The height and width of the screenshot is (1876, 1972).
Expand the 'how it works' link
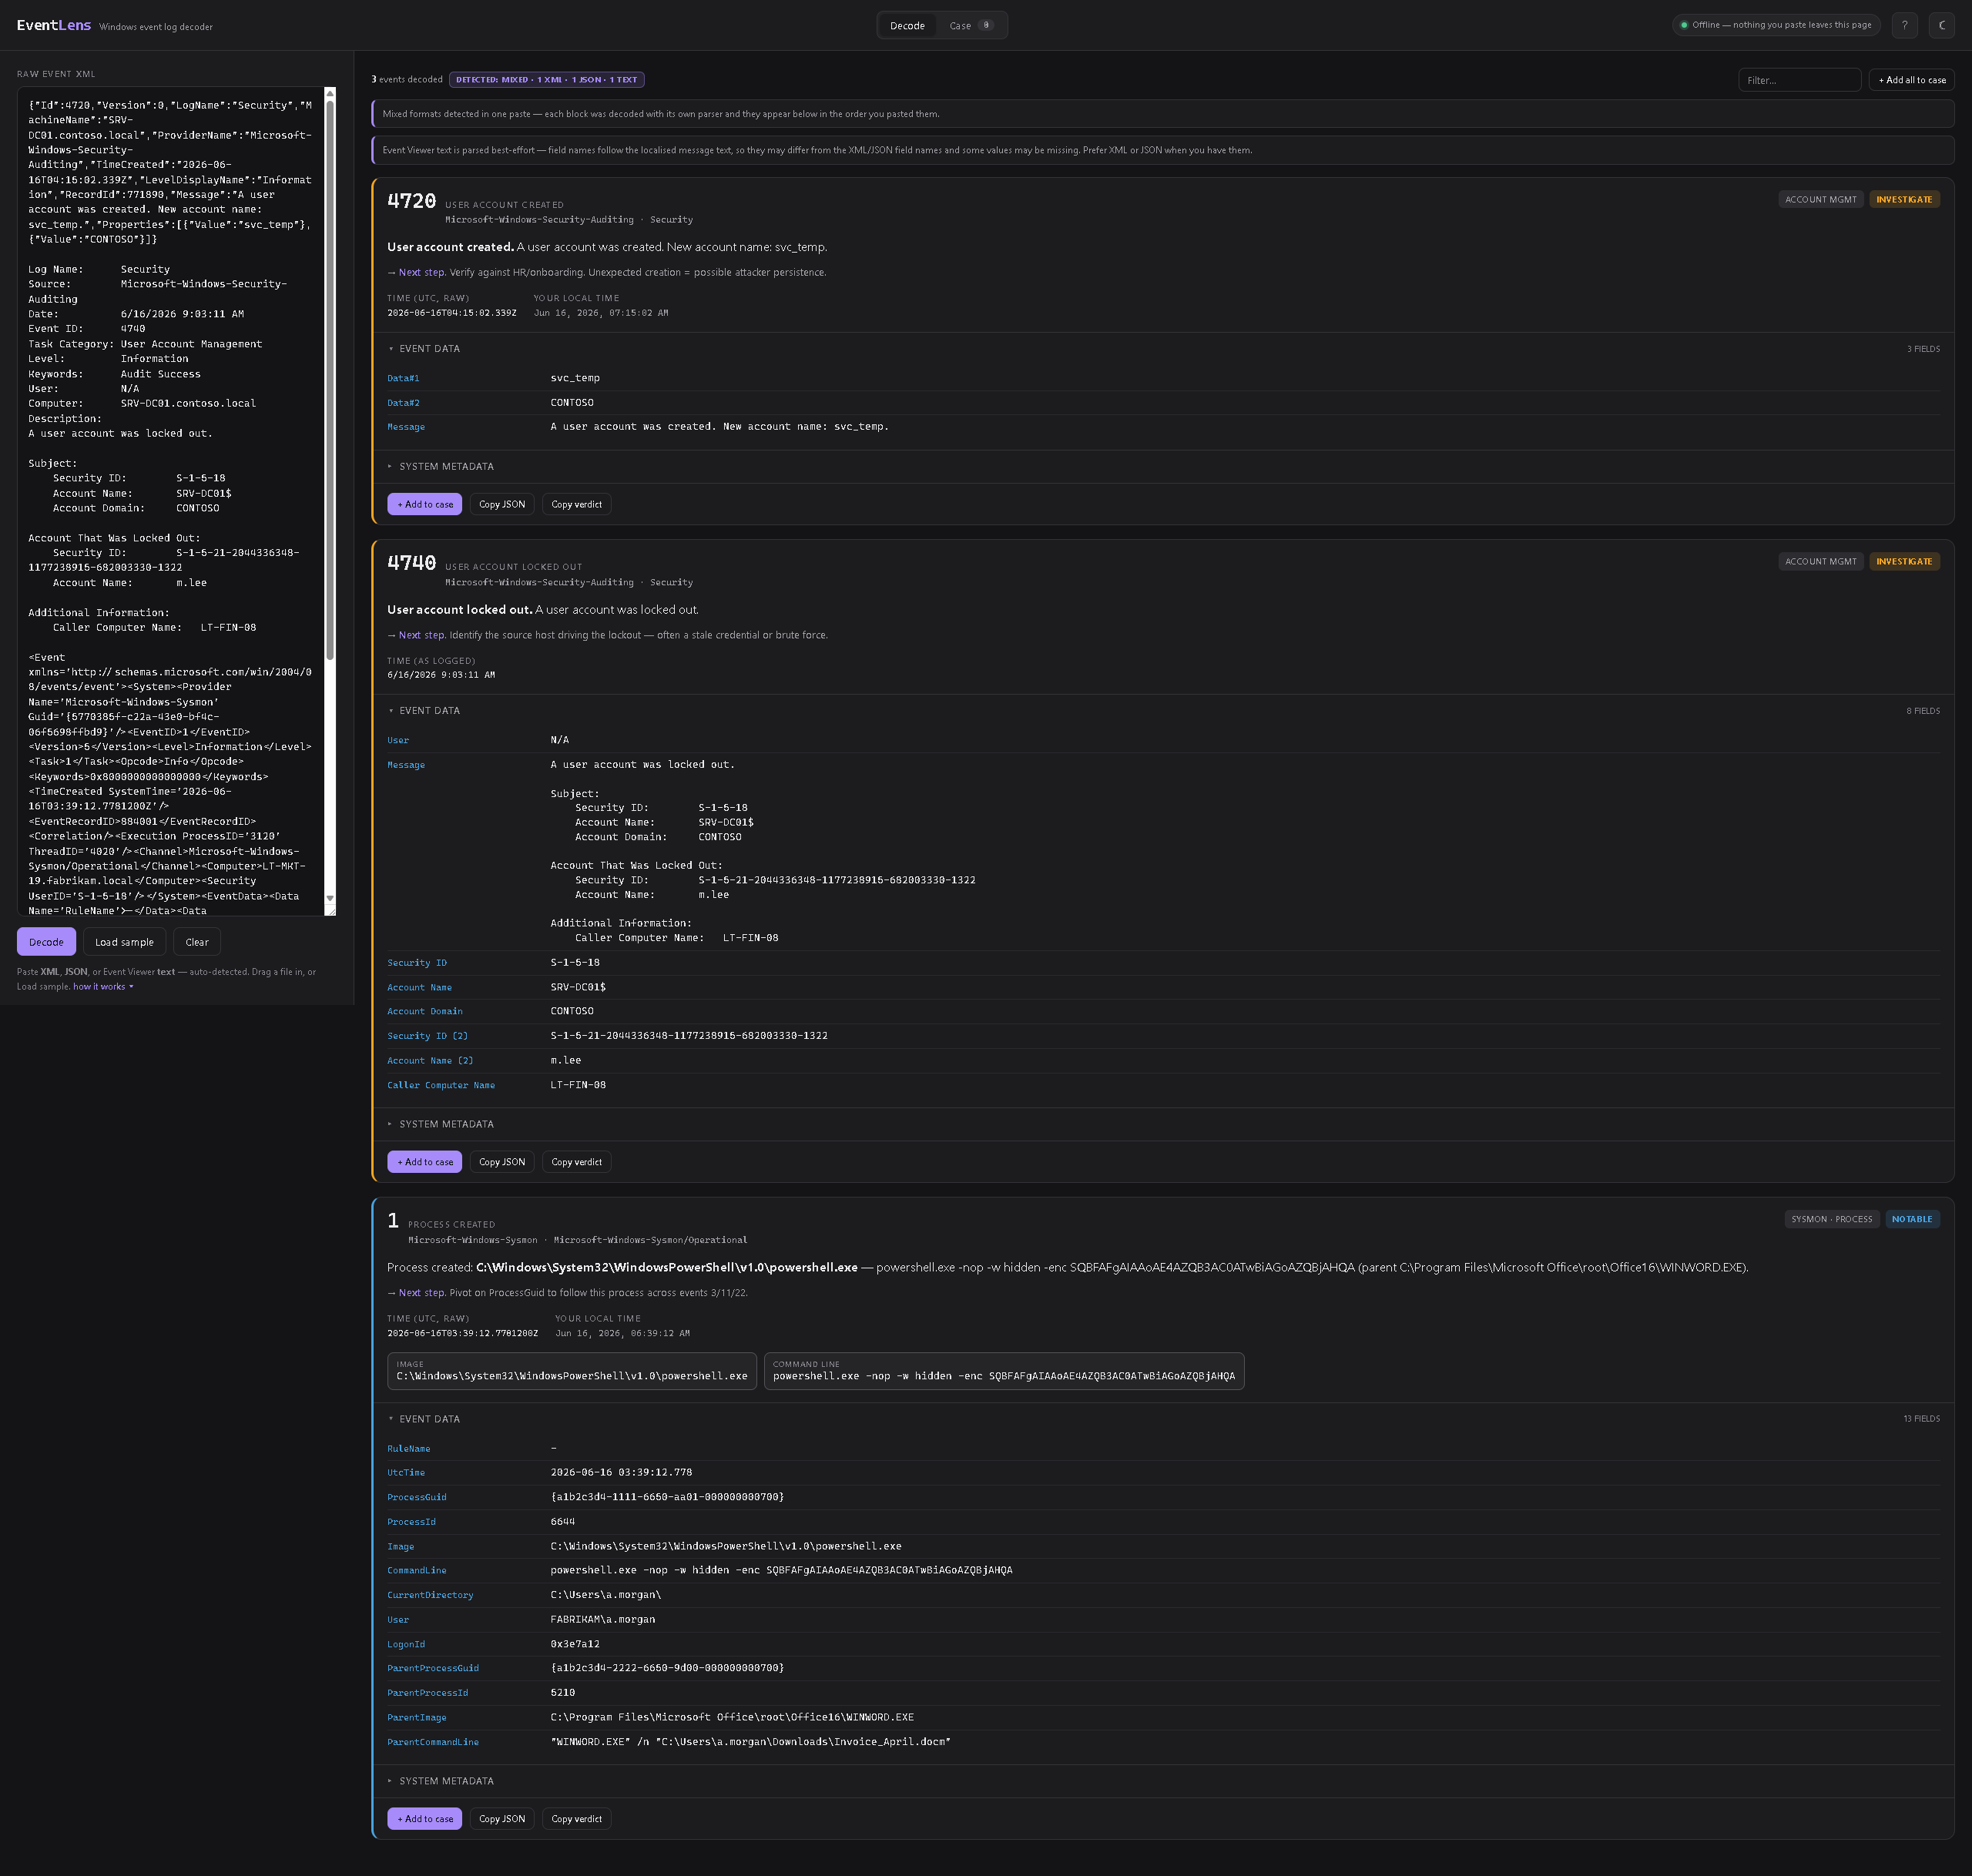[x=103, y=987]
